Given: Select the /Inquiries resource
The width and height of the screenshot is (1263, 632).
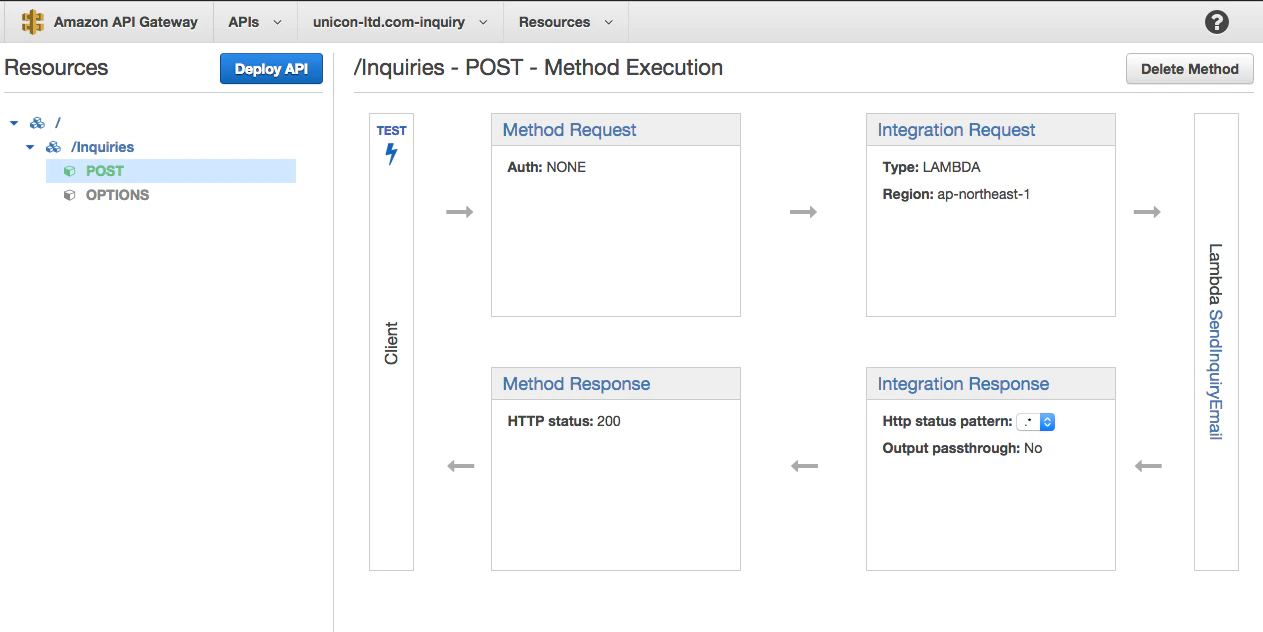Looking at the screenshot, I should (x=102, y=147).
